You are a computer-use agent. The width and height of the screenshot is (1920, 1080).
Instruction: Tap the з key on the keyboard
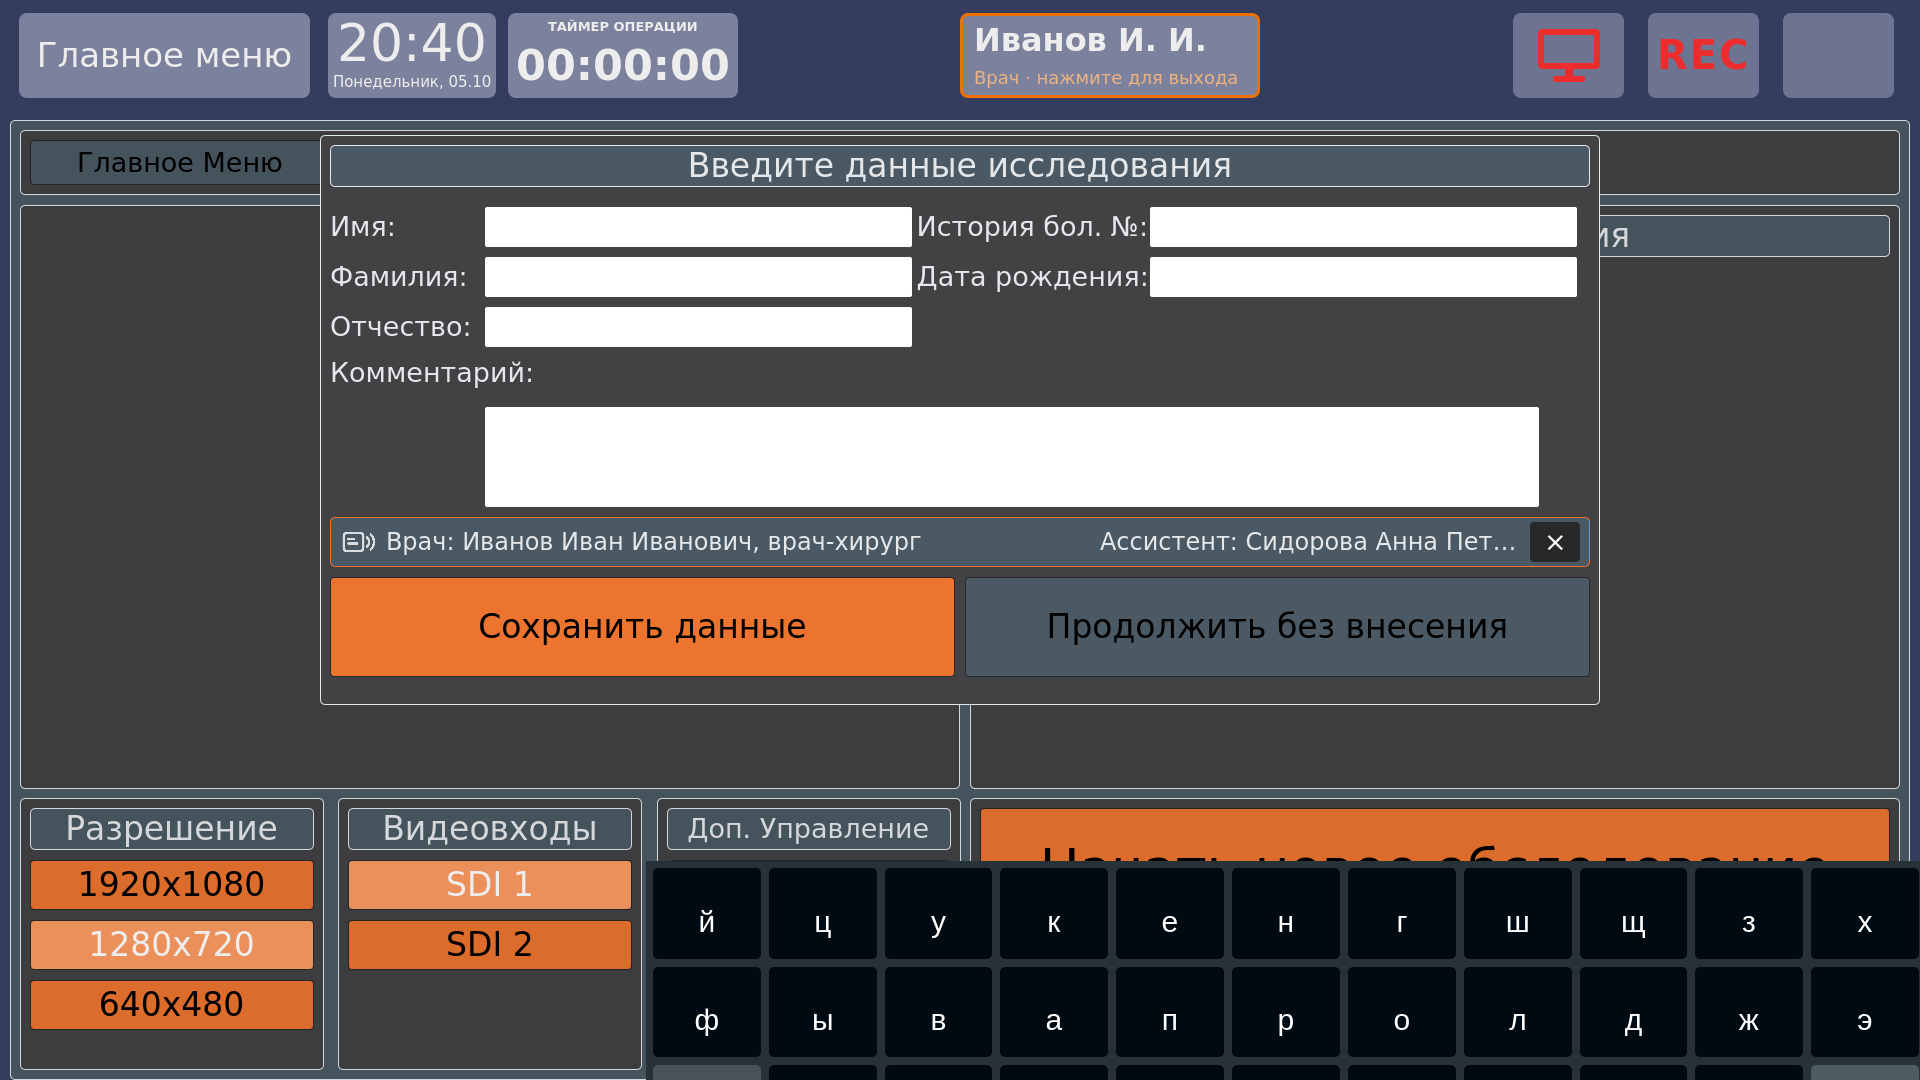1749,913
